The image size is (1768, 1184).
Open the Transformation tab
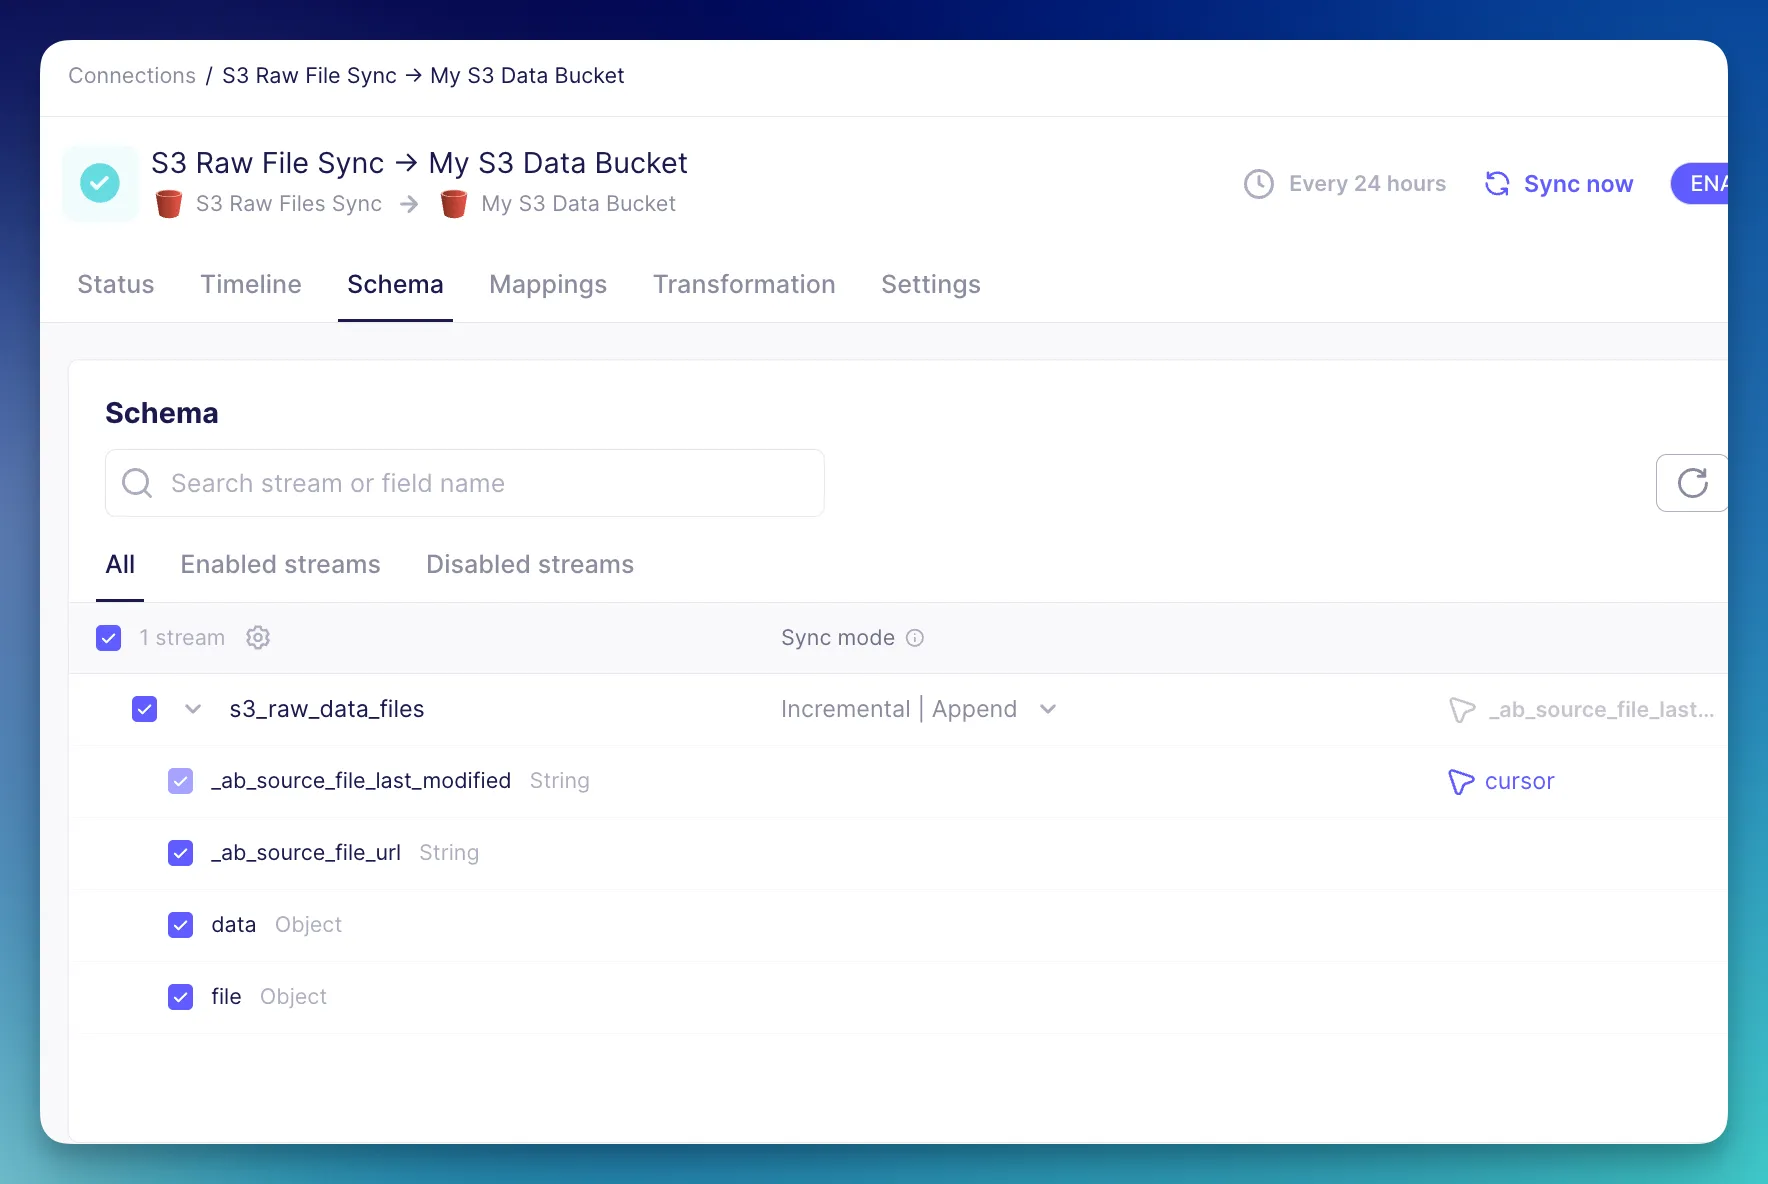pos(744,285)
